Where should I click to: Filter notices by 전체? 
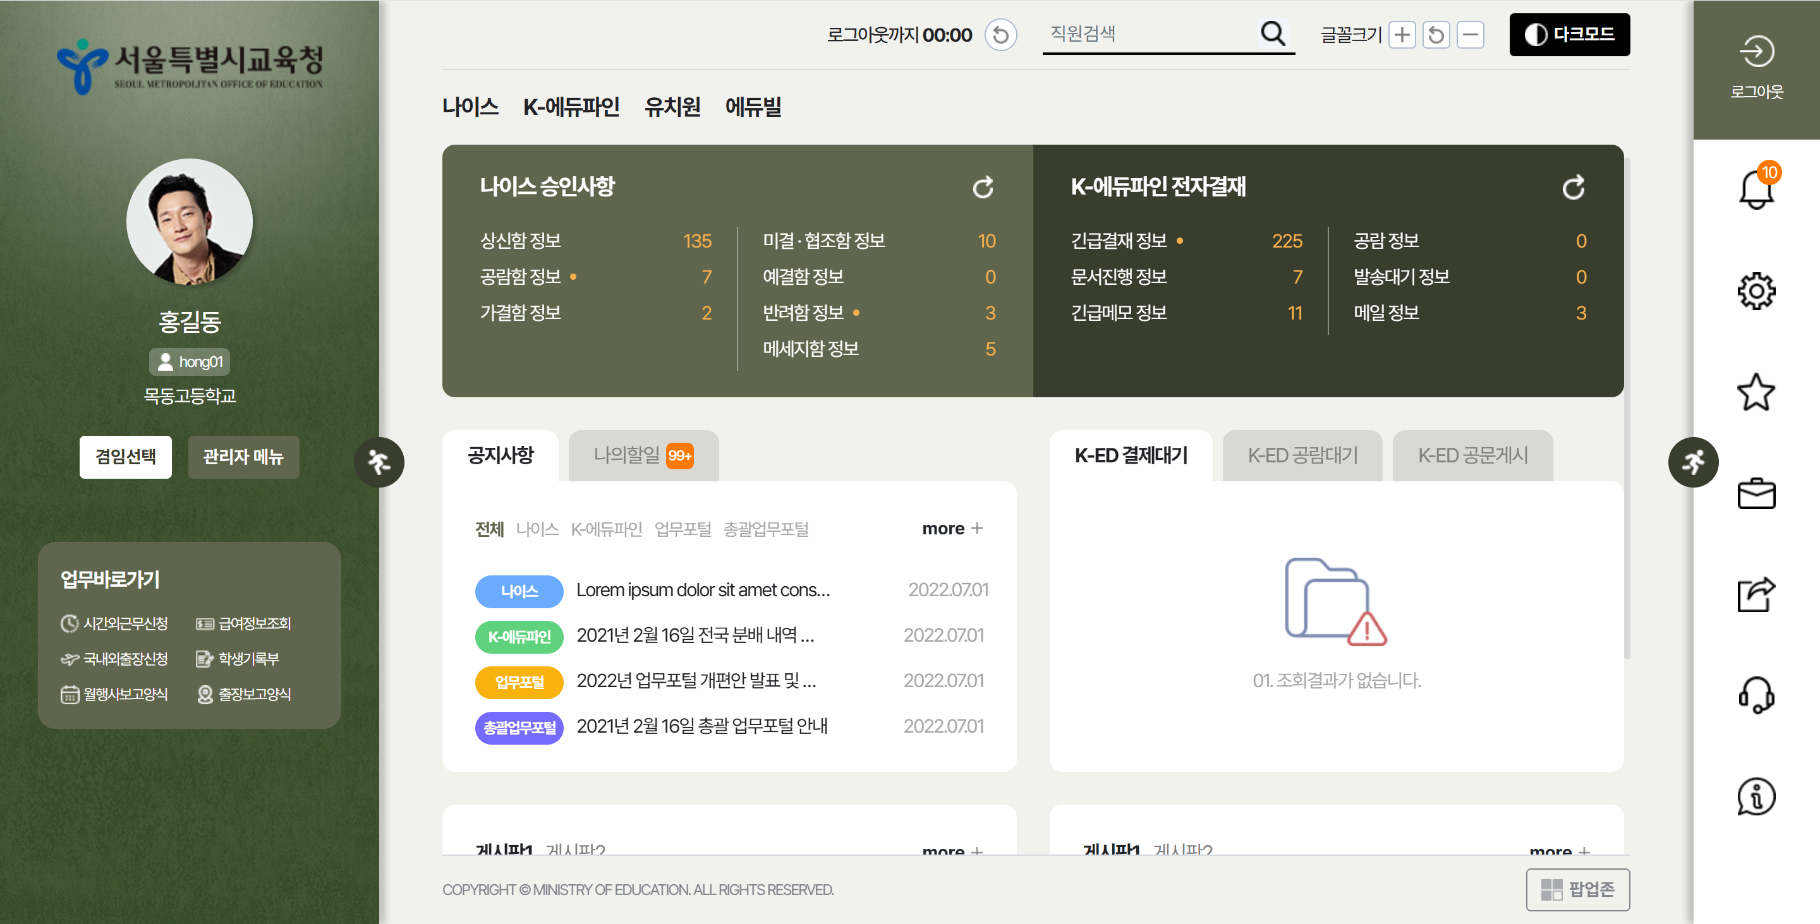pos(489,529)
